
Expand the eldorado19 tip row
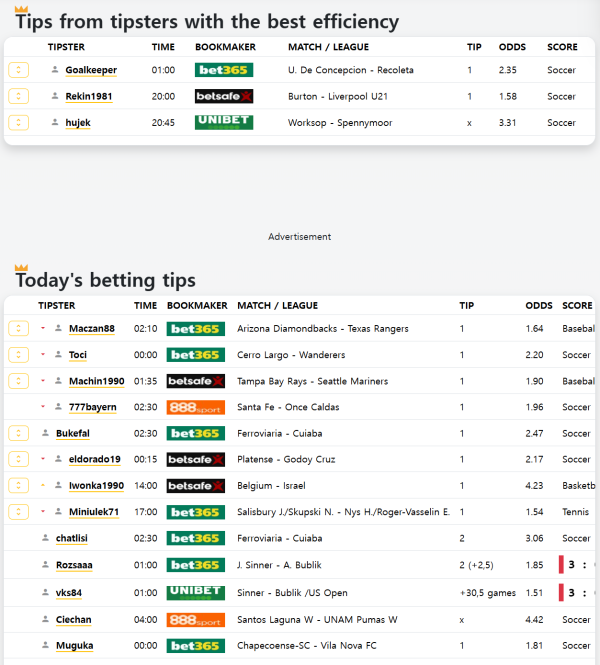pyautogui.click(x=18, y=459)
